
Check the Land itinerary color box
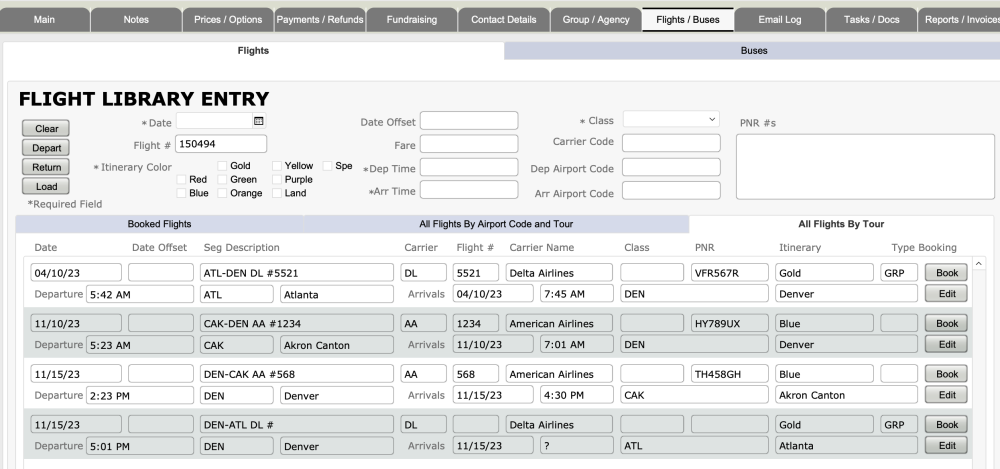(277, 193)
